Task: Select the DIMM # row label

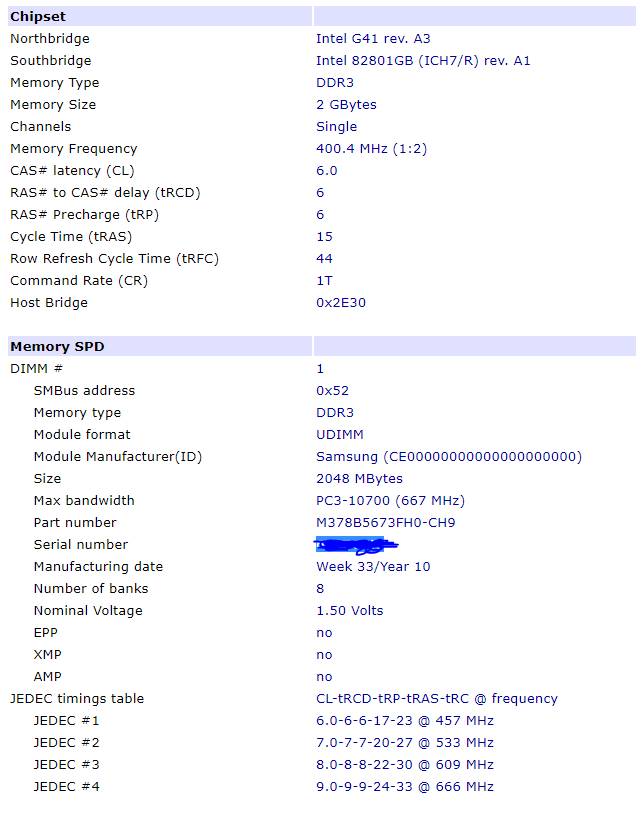Action: (37, 368)
